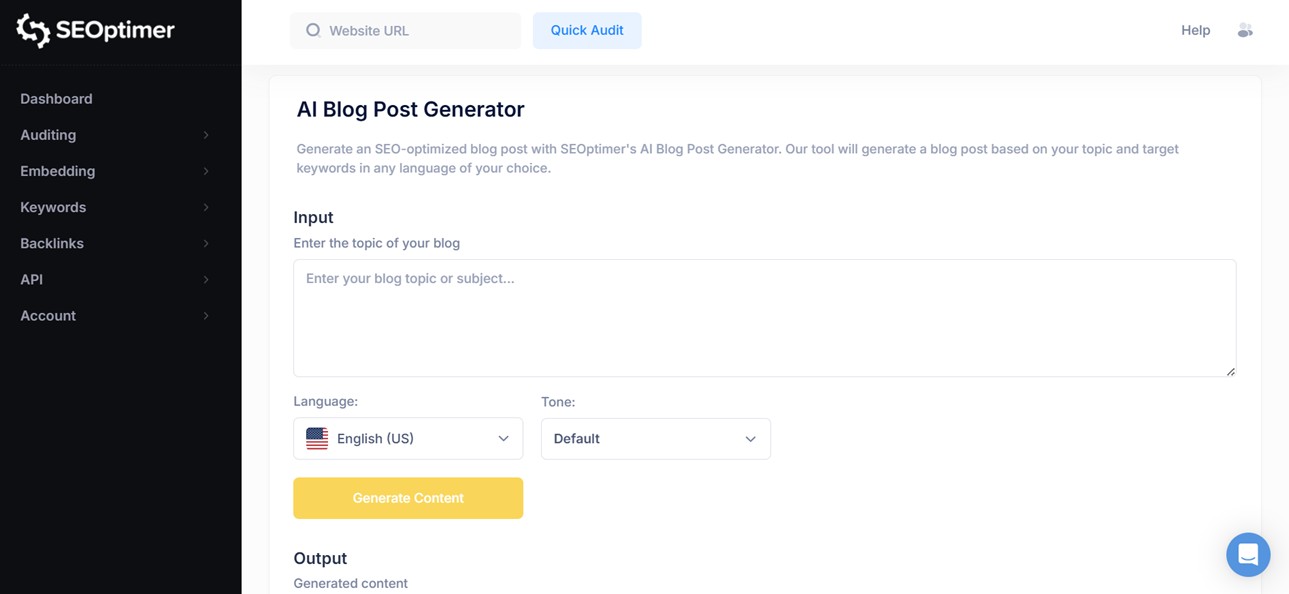Expand the Keywords chevron arrow
The image size is (1289, 594).
click(206, 207)
